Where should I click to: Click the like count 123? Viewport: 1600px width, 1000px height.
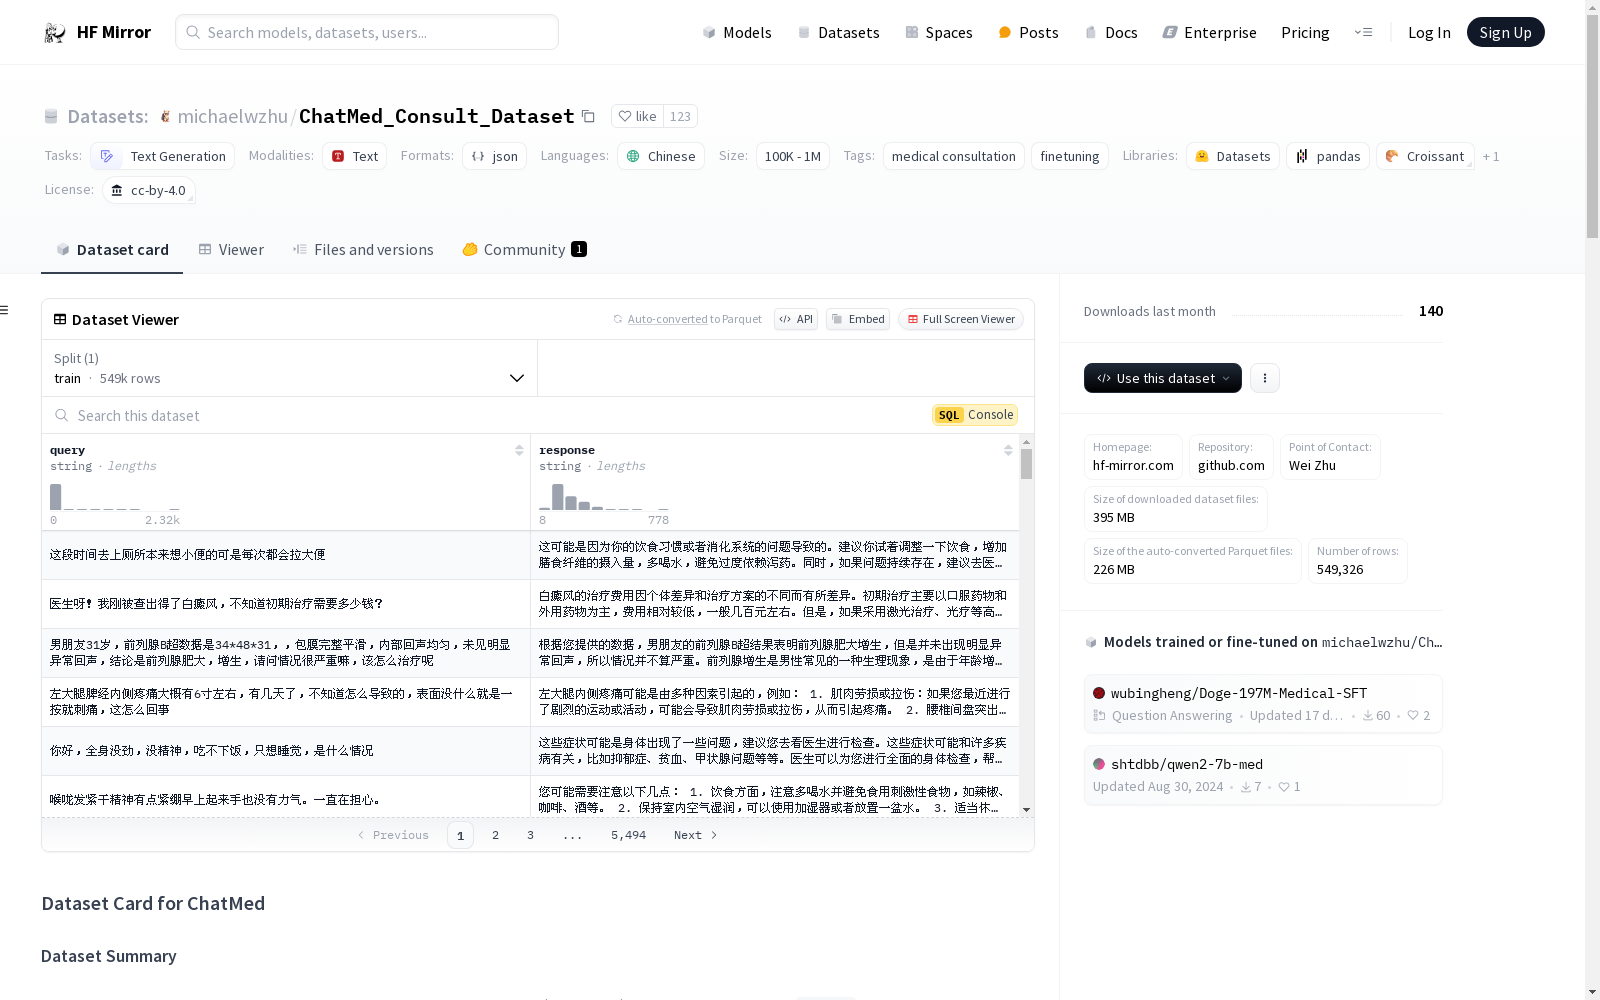[x=680, y=117]
